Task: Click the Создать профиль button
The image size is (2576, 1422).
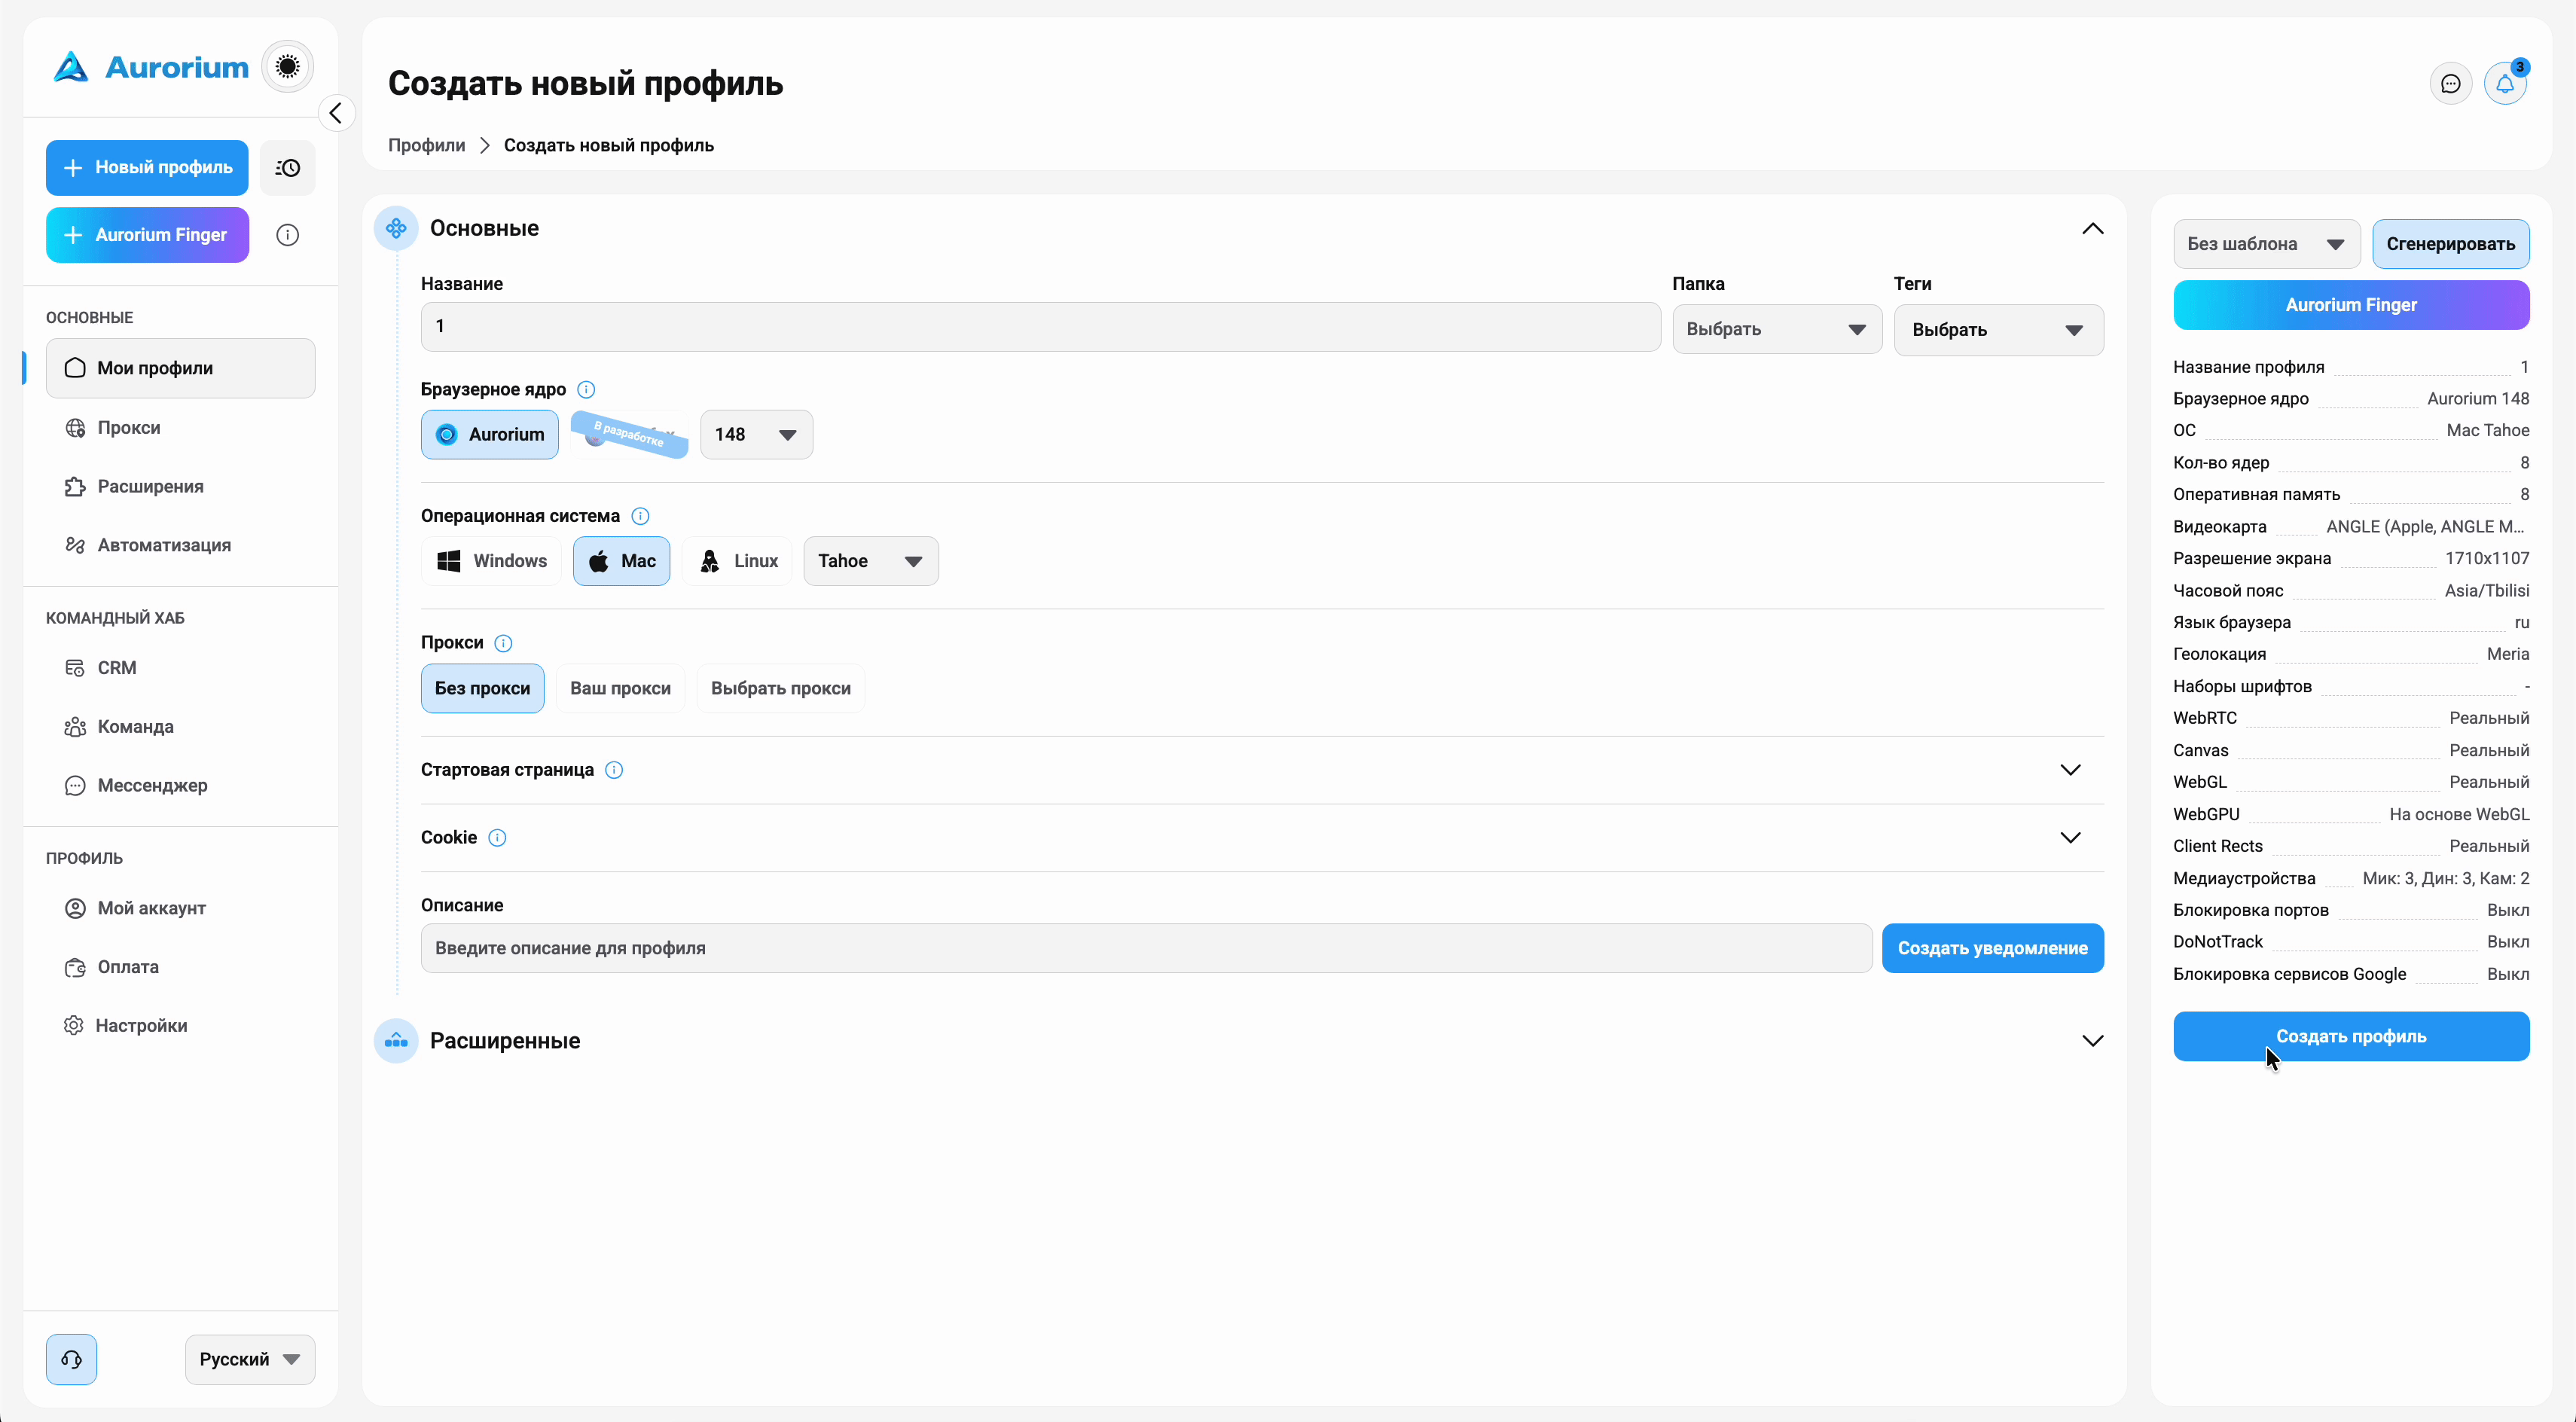Action: coord(2351,1037)
